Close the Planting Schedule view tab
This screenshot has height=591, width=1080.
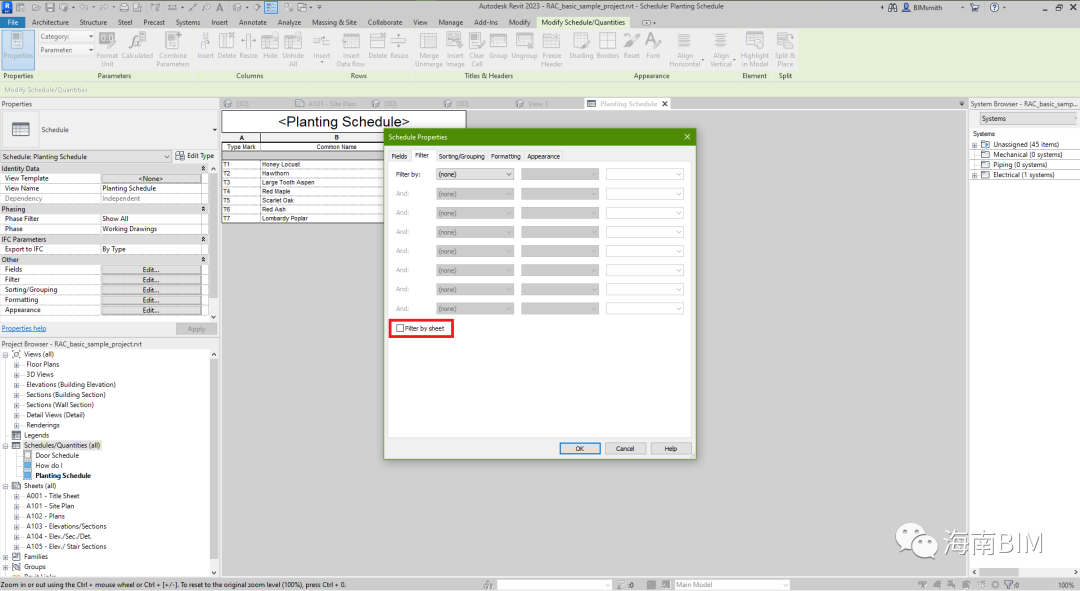point(665,104)
